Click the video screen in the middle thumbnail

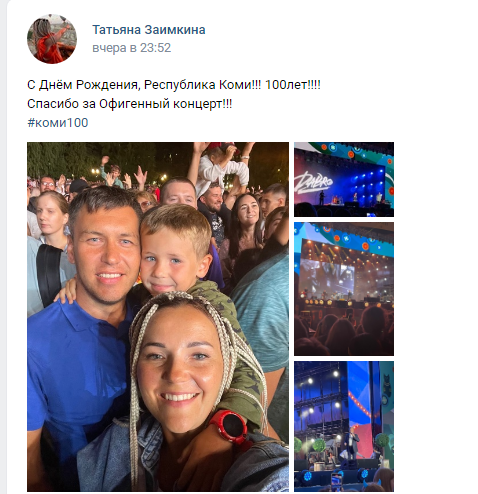327,278
